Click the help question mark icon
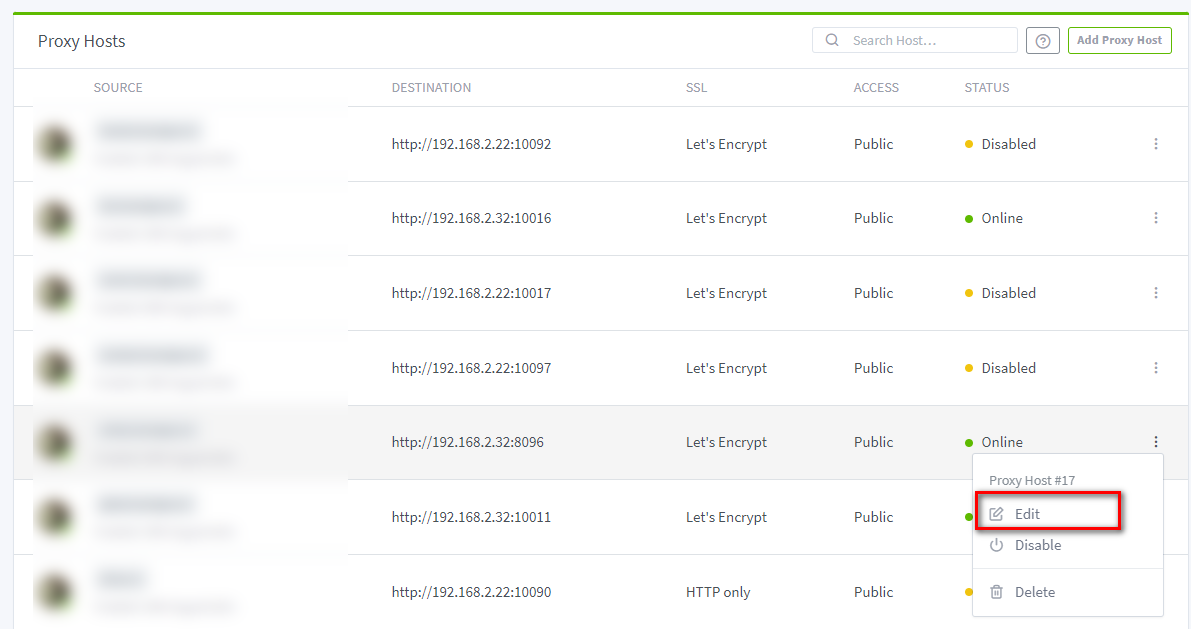The width and height of the screenshot is (1191, 629). [x=1043, y=41]
